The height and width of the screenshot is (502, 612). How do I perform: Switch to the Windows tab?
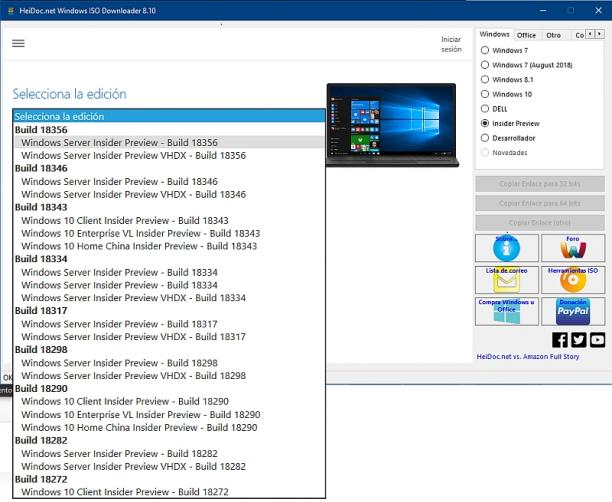pyautogui.click(x=495, y=34)
